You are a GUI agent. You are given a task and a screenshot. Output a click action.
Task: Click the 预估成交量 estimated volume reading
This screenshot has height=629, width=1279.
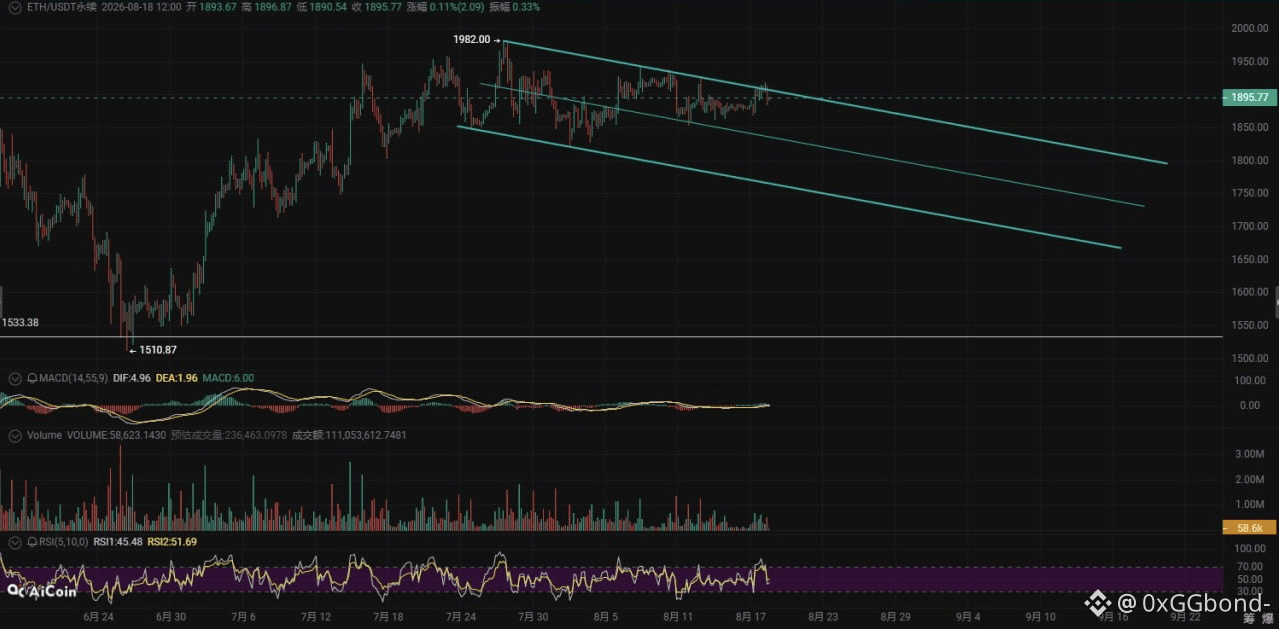click(x=228, y=436)
